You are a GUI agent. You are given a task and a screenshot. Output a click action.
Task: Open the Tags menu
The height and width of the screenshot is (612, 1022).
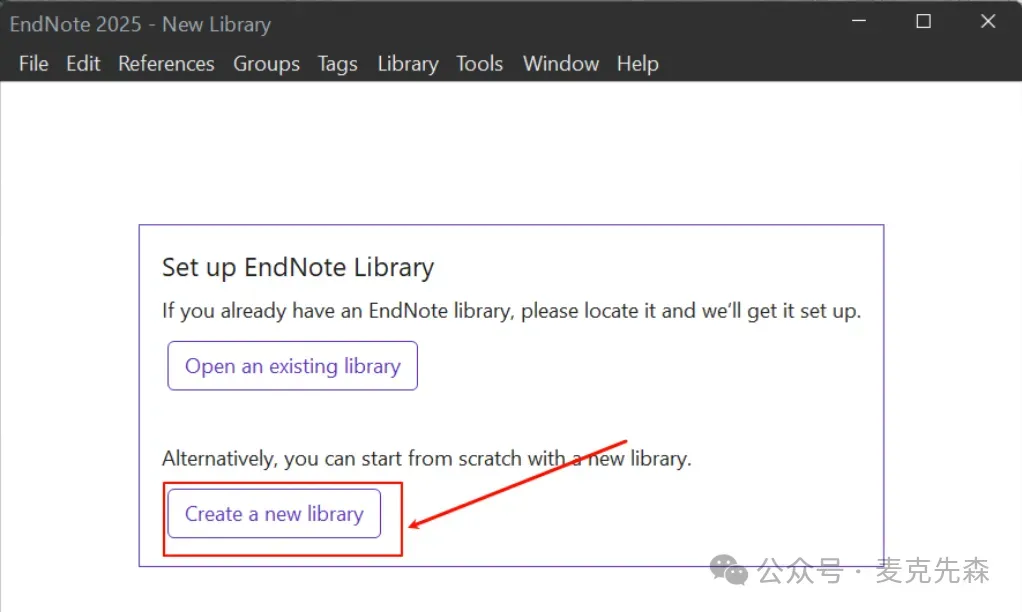tap(337, 63)
